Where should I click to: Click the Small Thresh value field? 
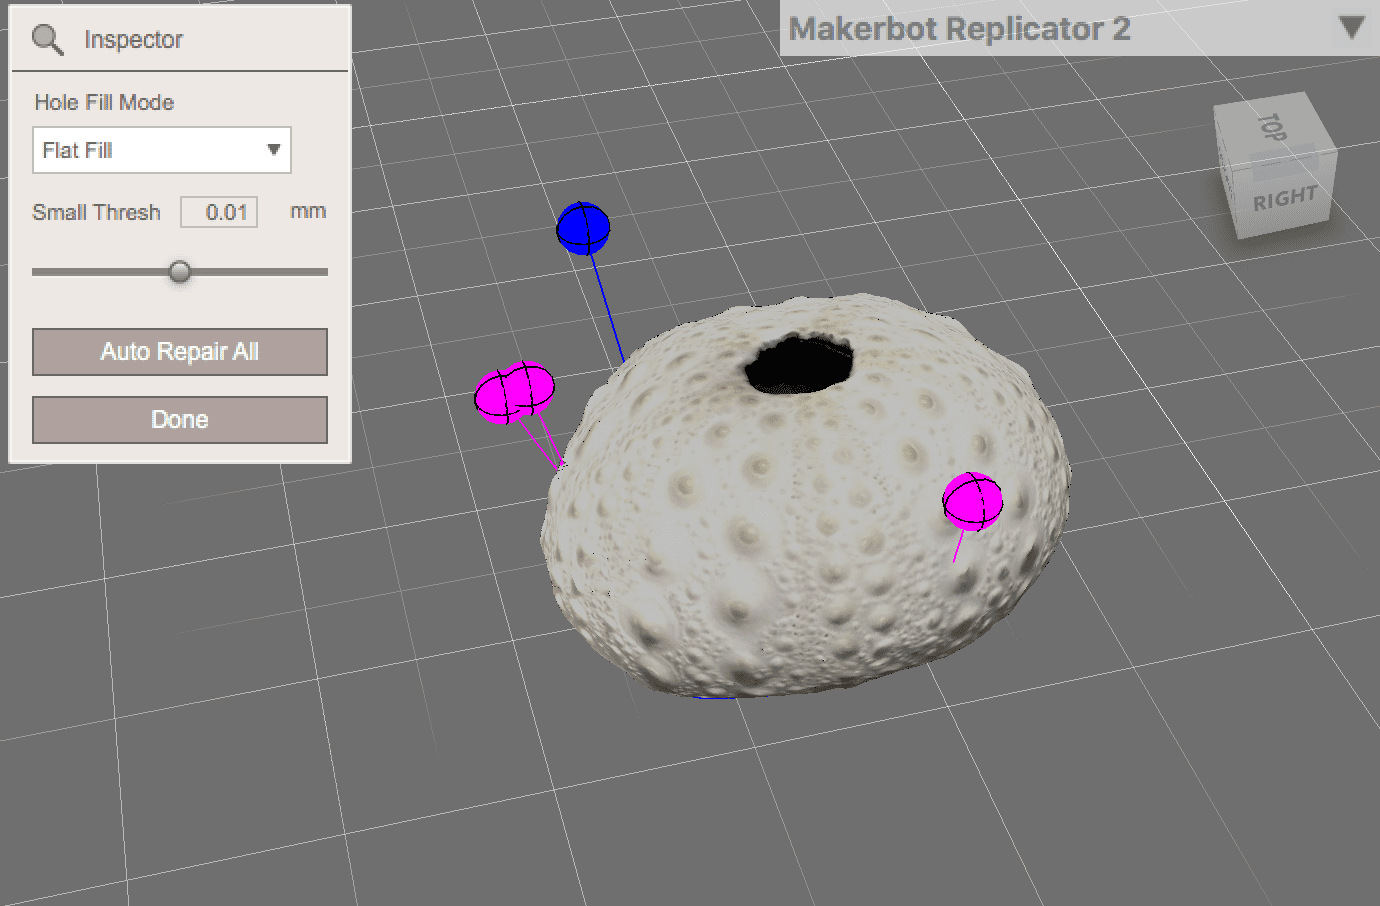(x=219, y=212)
